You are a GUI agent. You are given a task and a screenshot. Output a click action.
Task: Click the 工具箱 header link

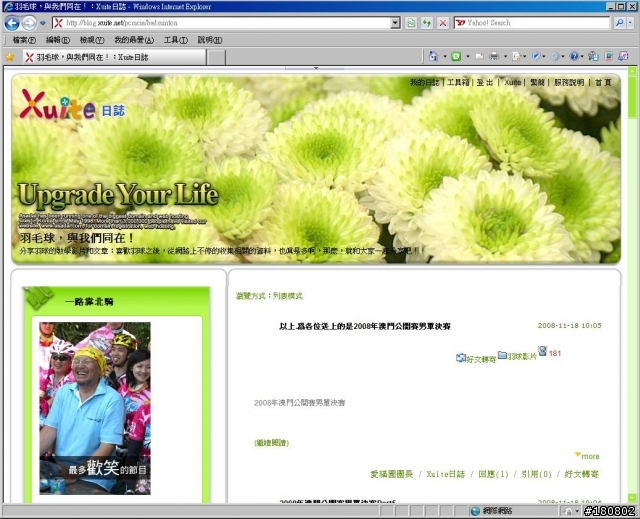[x=458, y=83]
